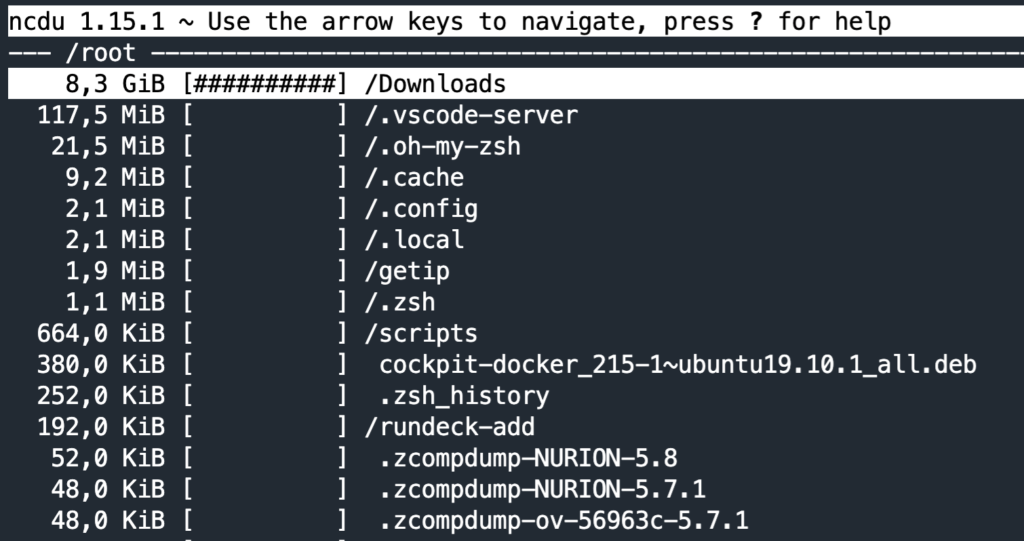1024x541 pixels.
Task: Click the /.cache directory entry
Action: (414, 178)
